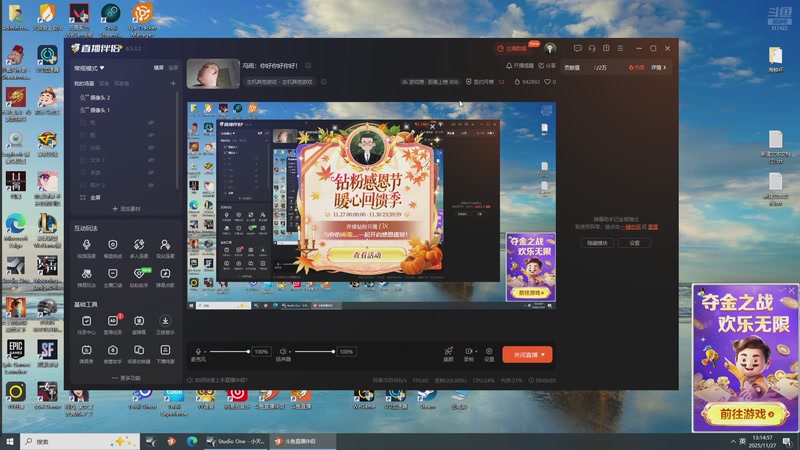Open the 读弹幕 tool icon
This screenshot has width=800, height=450.
[x=139, y=321]
